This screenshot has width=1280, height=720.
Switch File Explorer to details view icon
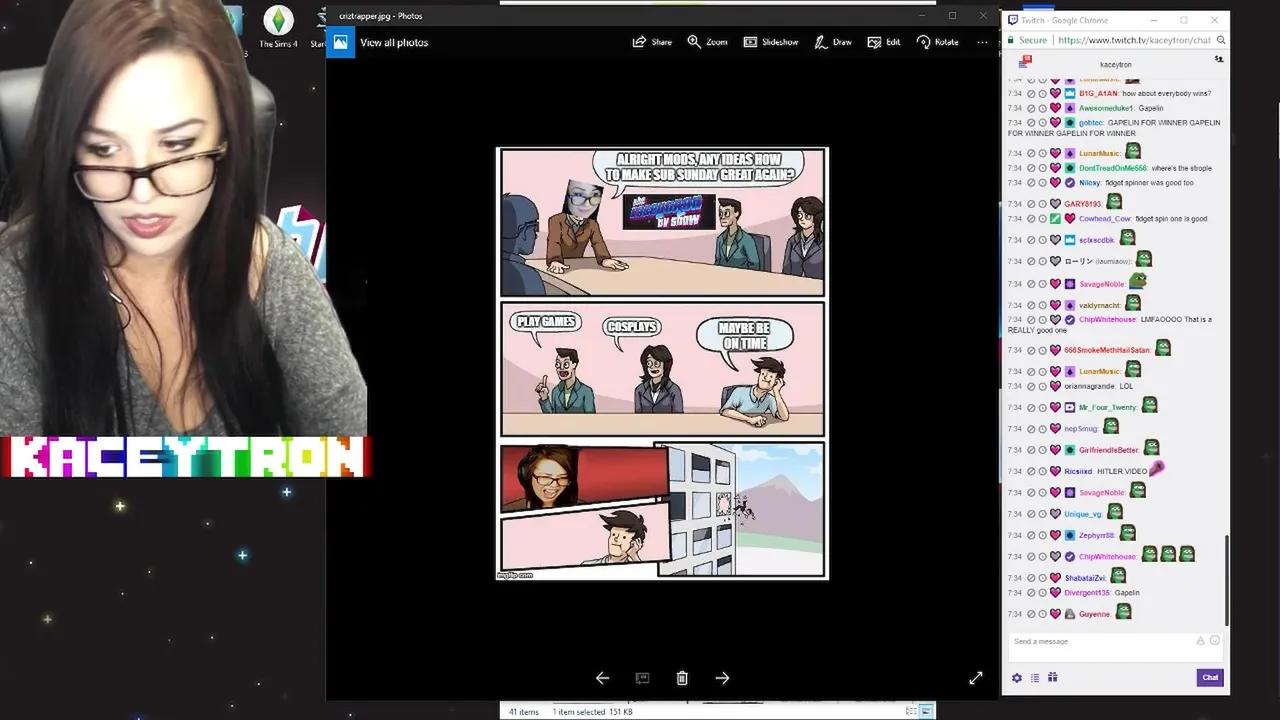(911, 711)
